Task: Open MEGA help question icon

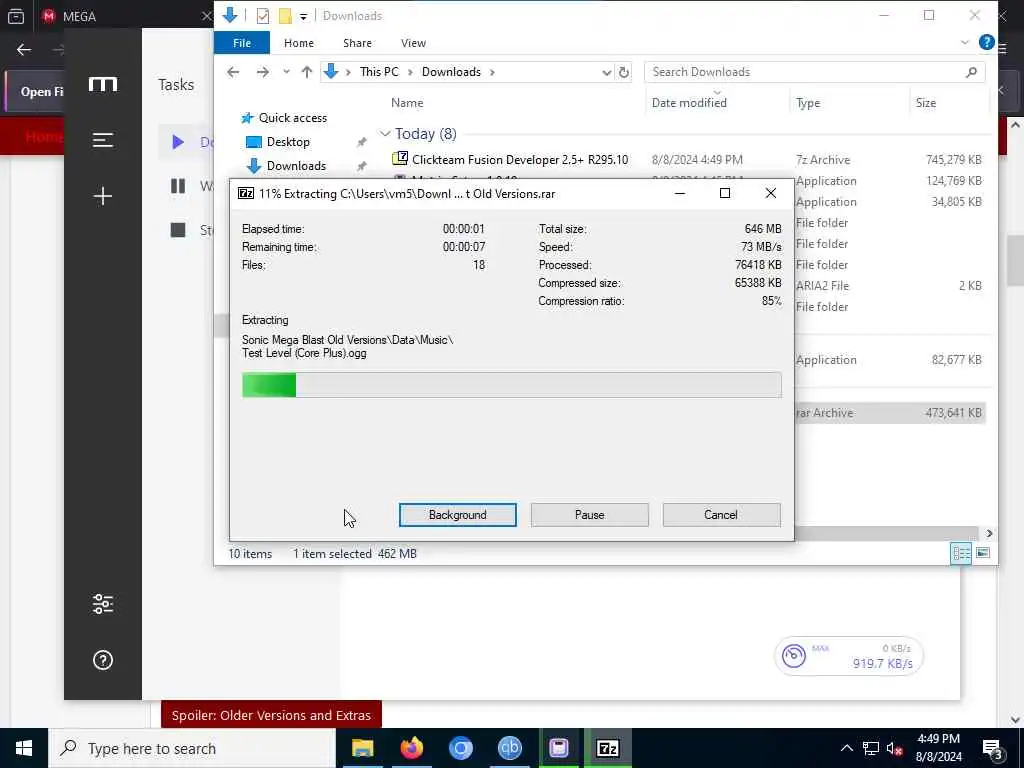Action: (103, 660)
